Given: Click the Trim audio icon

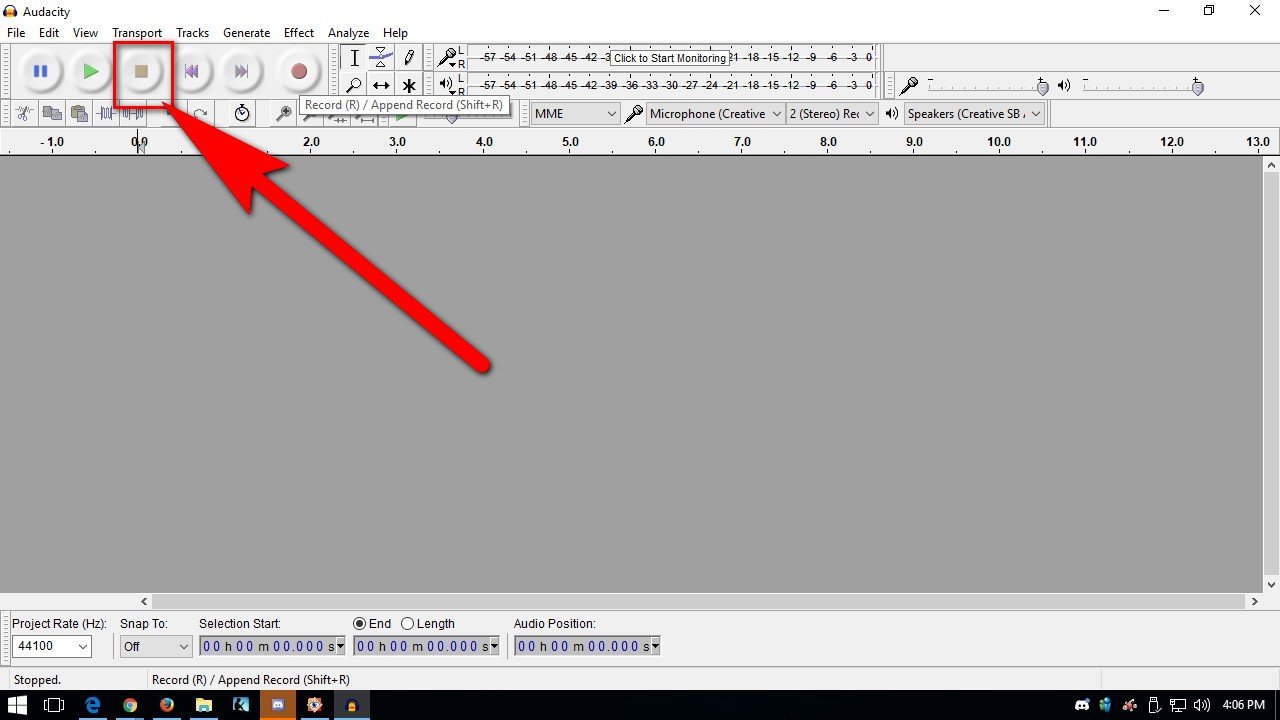Looking at the screenshot, I should (105, 113).
